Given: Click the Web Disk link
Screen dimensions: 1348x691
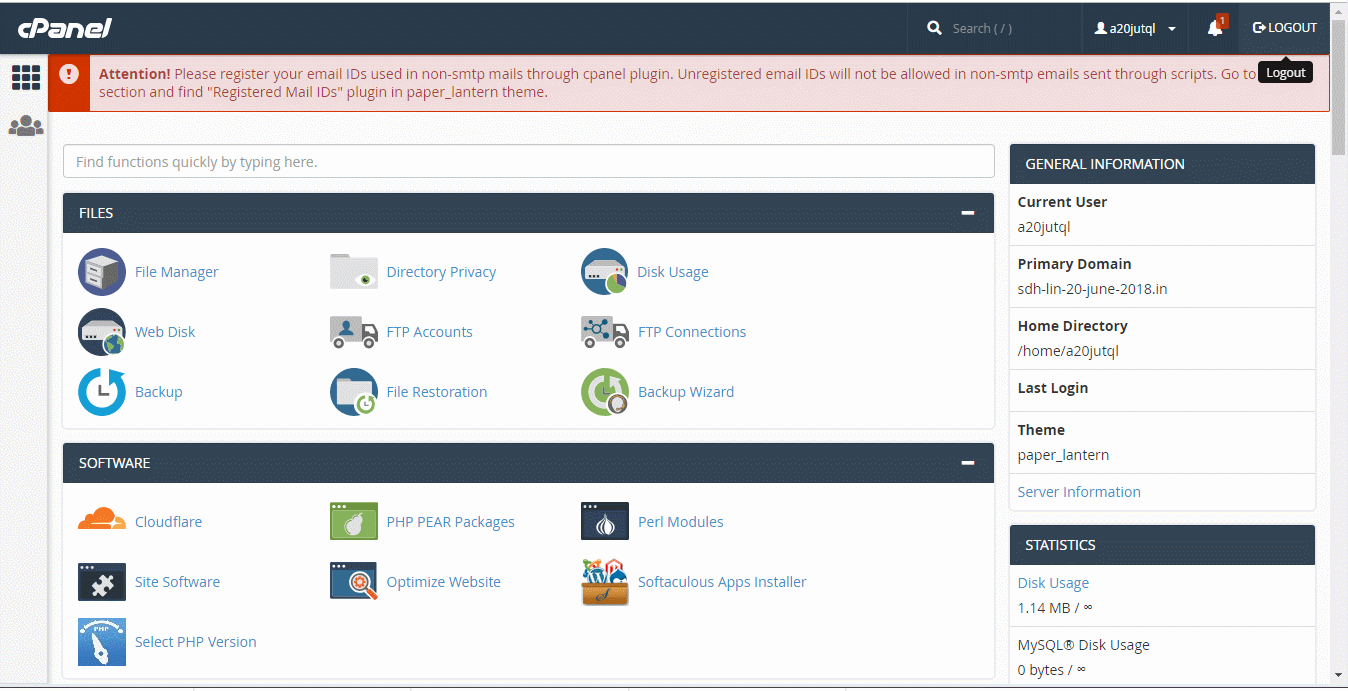Looking at the screenshot, I should (165, 332).
